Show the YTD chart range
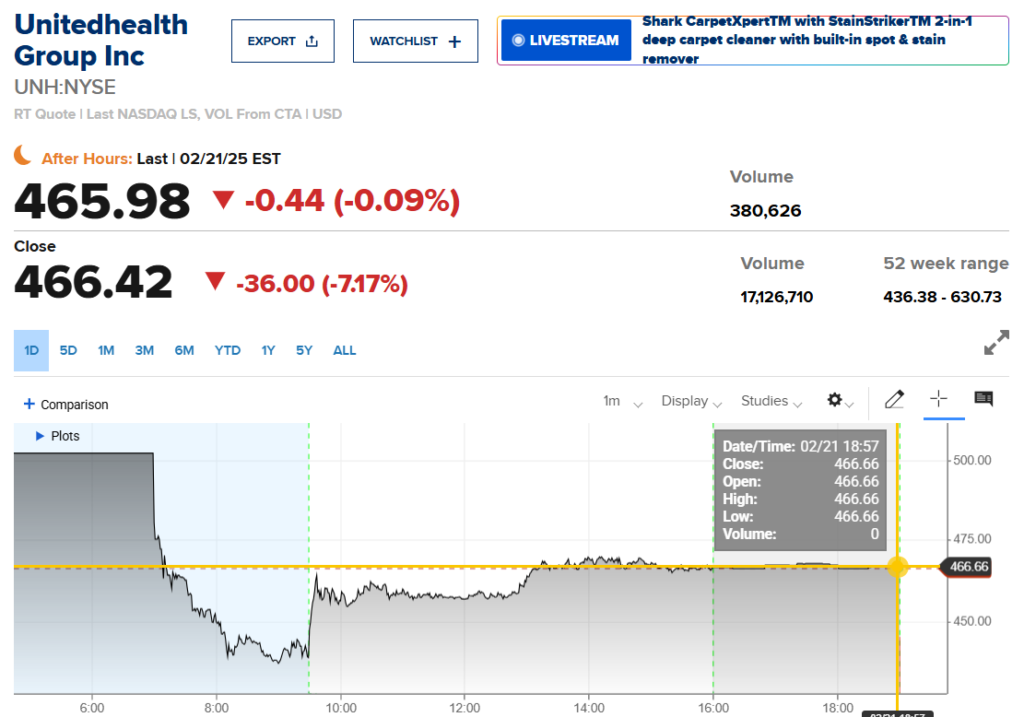 pos(227,351)
